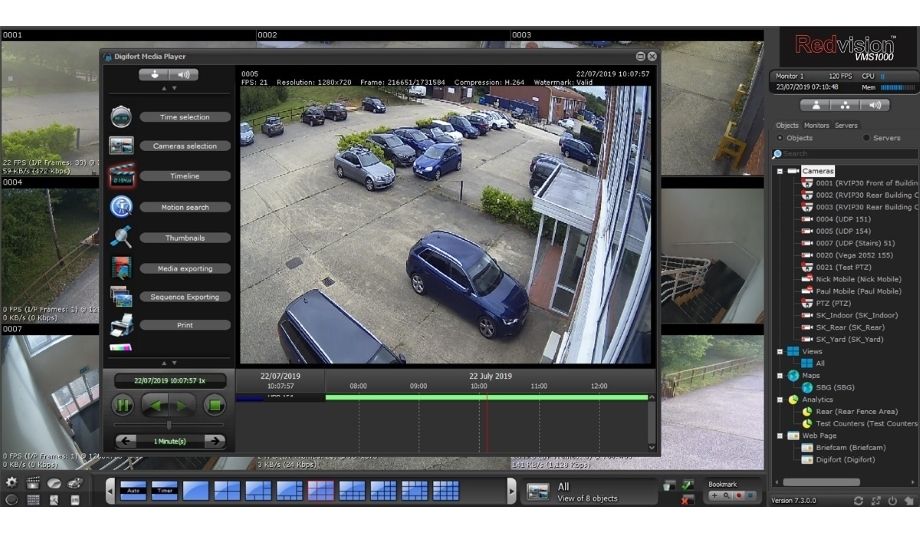The image size is (920, 533).
Task: Collapse the Web Page tree node
Action: point(780,435)
